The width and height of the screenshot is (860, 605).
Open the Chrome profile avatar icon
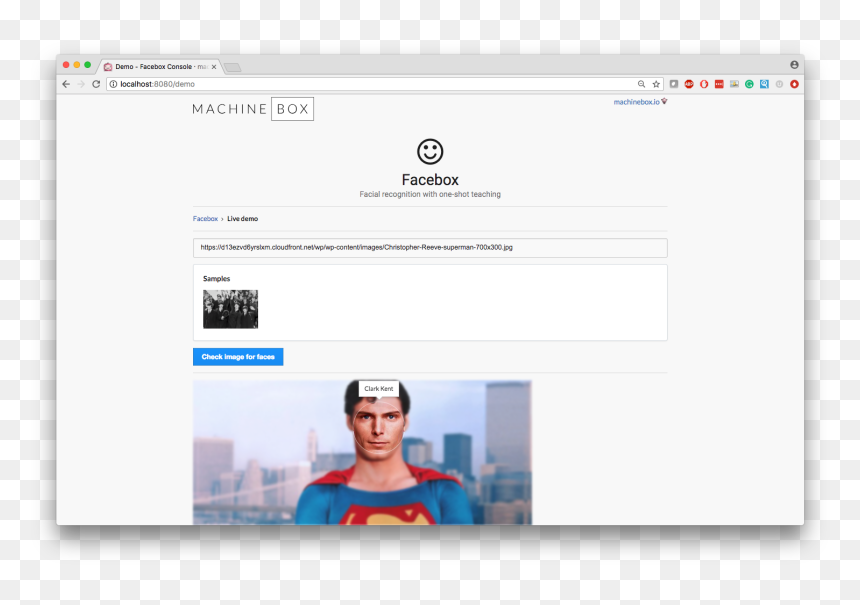tap(794, 65)
